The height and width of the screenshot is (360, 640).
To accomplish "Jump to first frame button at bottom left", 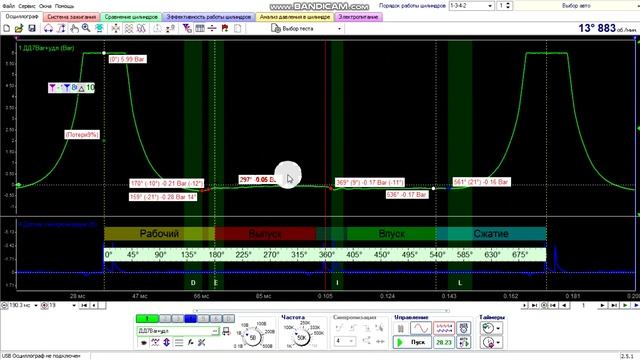I will coord(84,305).
